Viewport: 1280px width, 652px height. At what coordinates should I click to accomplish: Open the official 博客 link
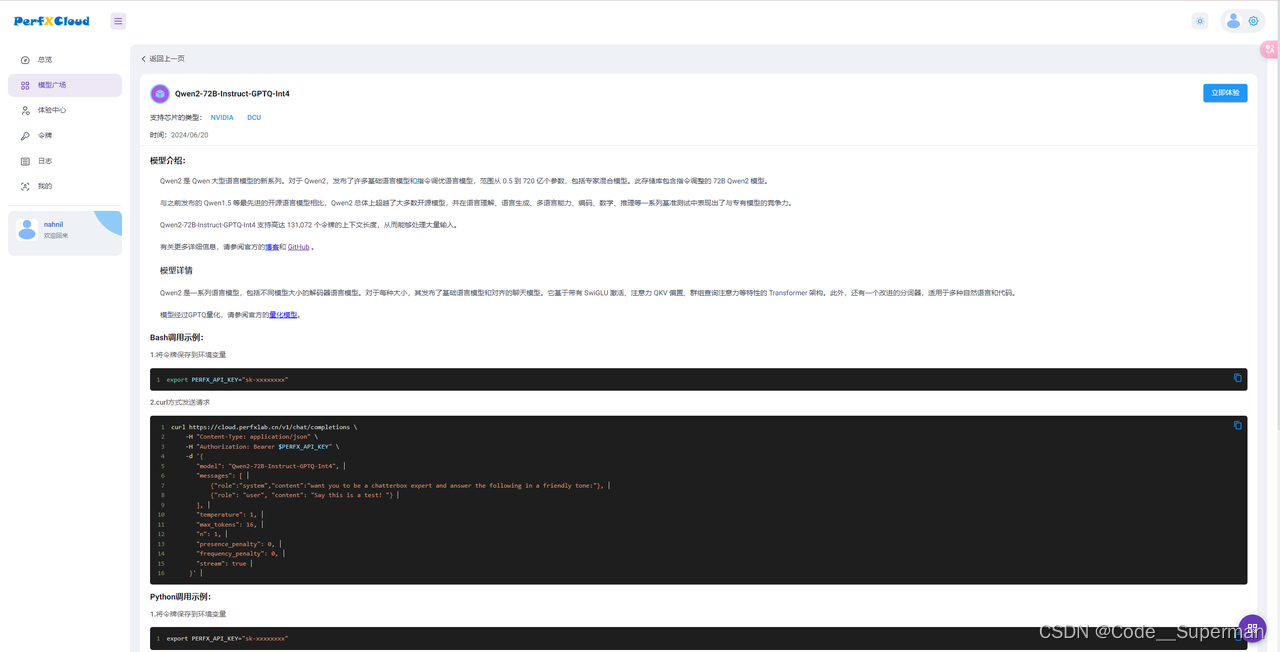coord(271,247)
